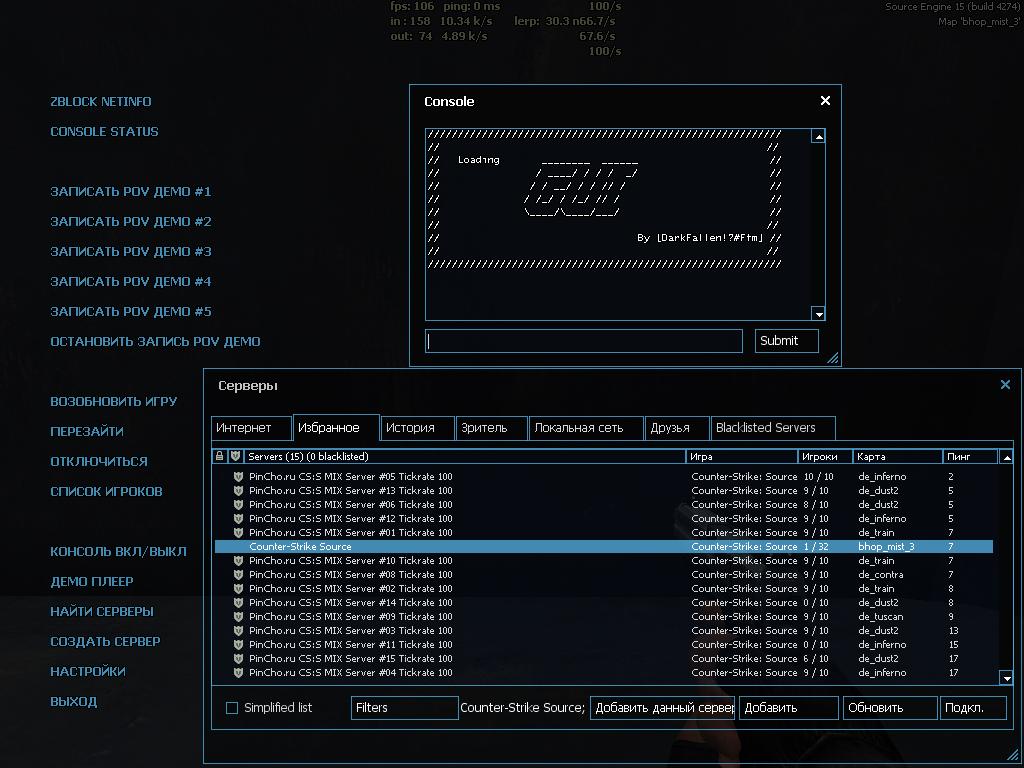
Task: Submit the console command
Action: click(786, 341)
